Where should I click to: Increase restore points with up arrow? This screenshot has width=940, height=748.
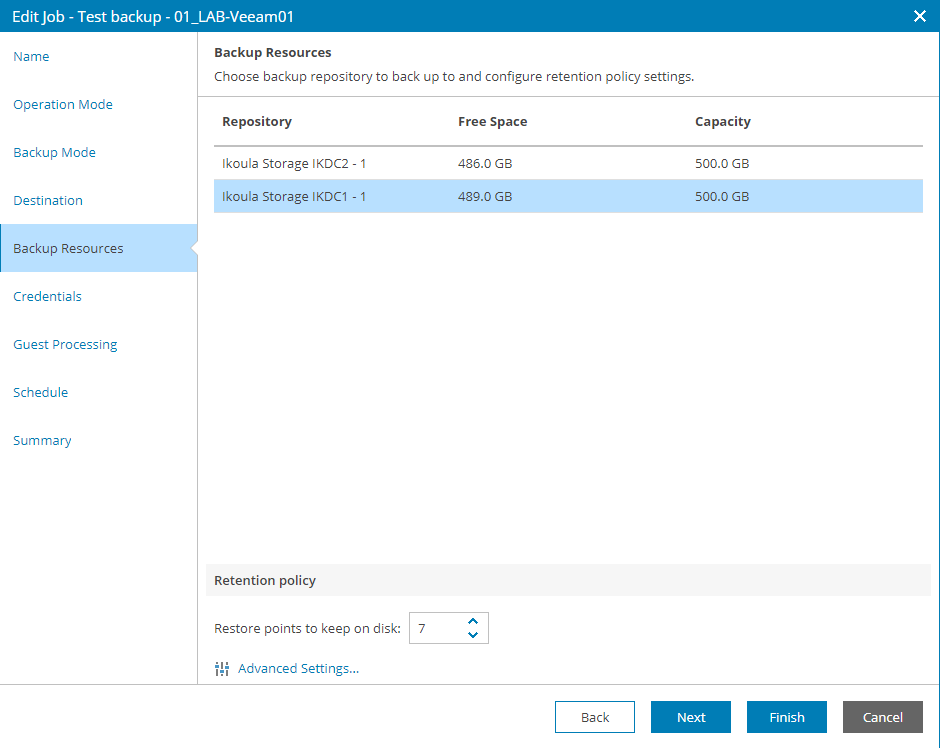click(x=473, y=622)
